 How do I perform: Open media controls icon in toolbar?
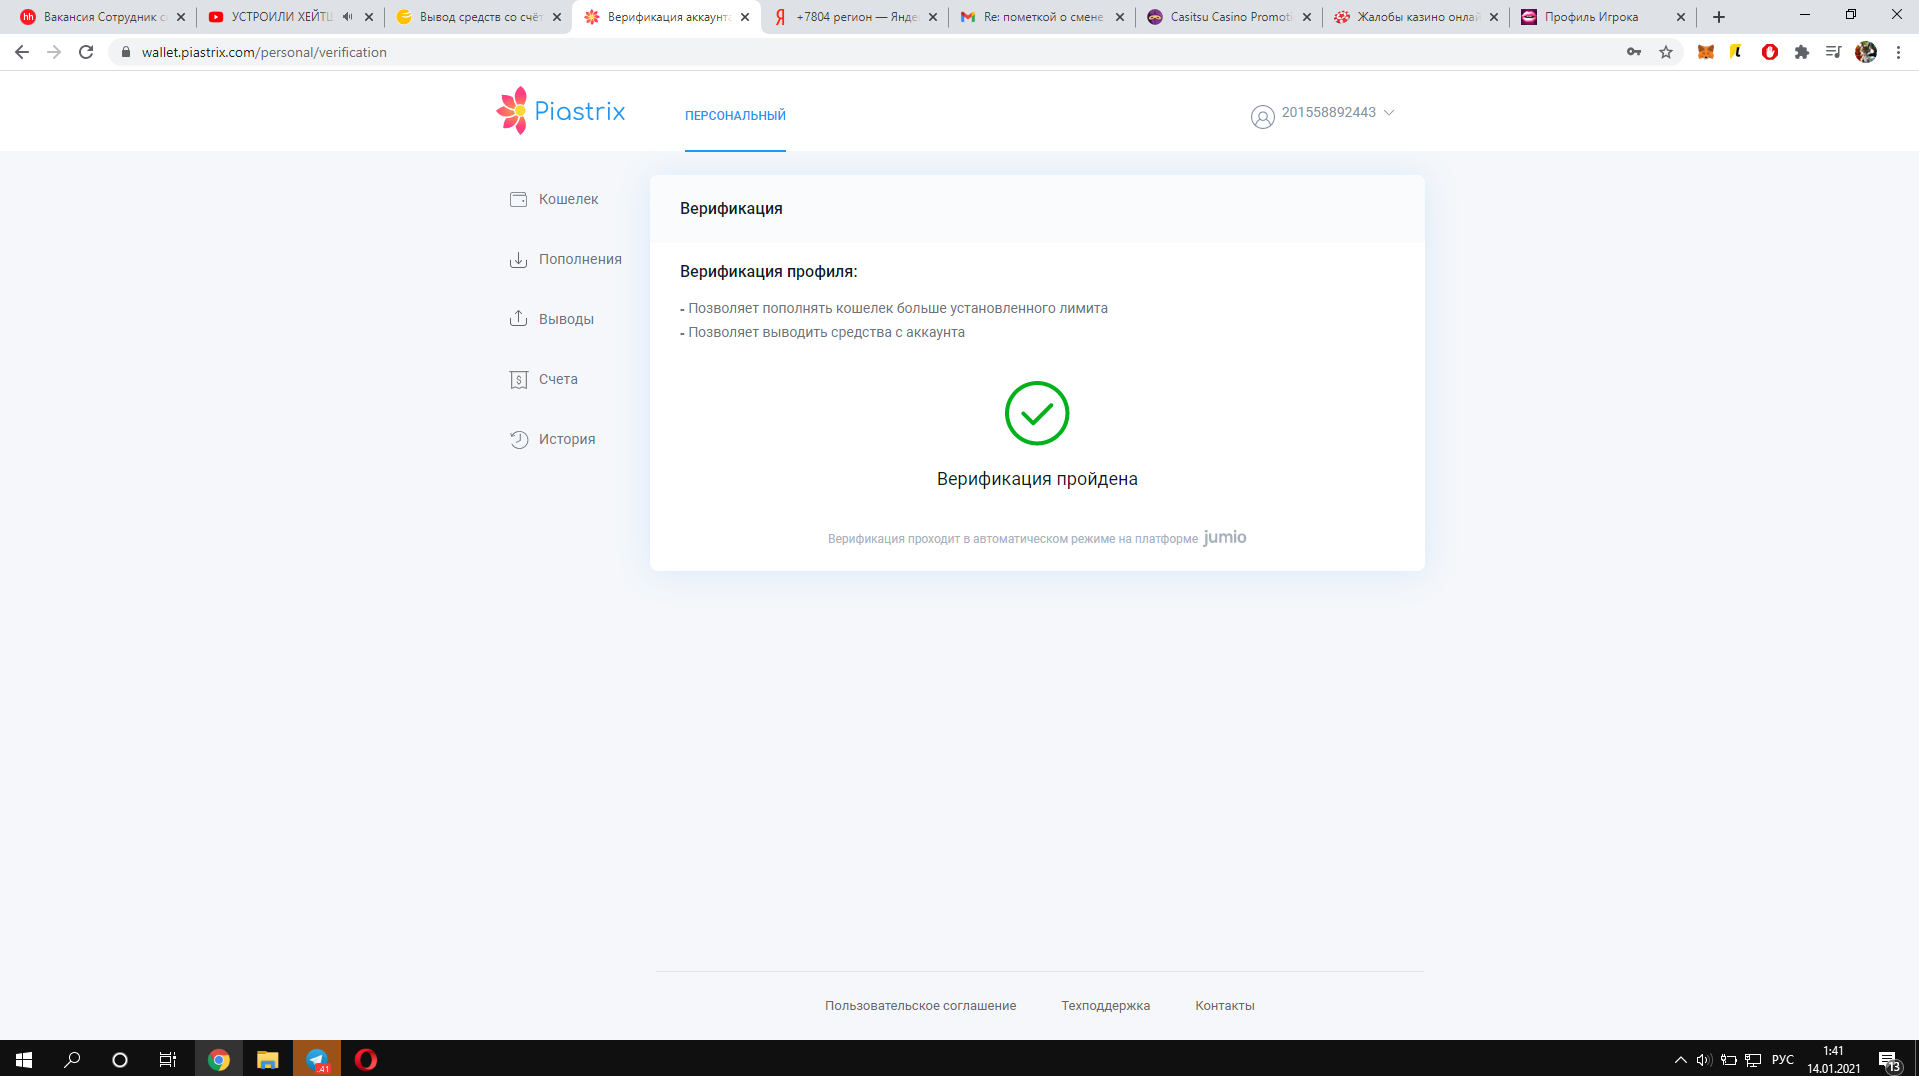coord(1833,52)
